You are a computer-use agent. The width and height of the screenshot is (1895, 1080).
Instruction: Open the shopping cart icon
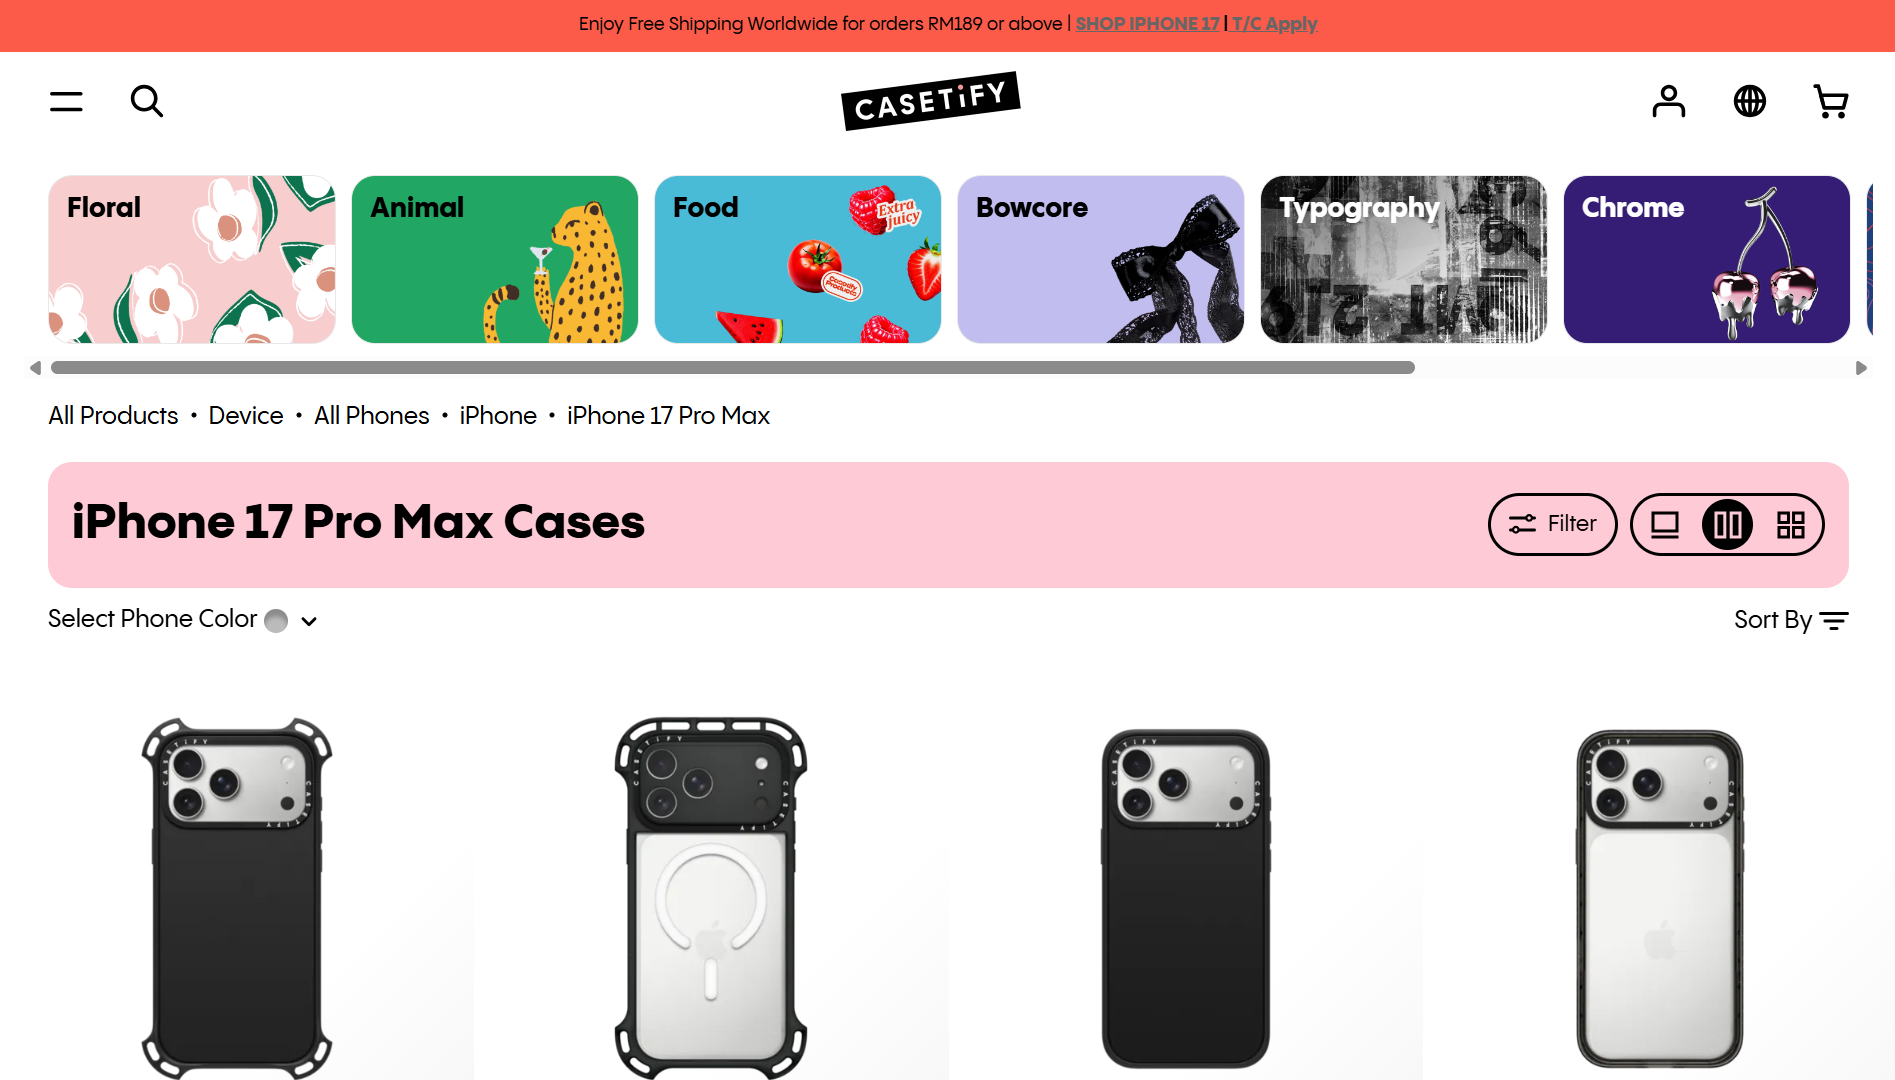1831,101
